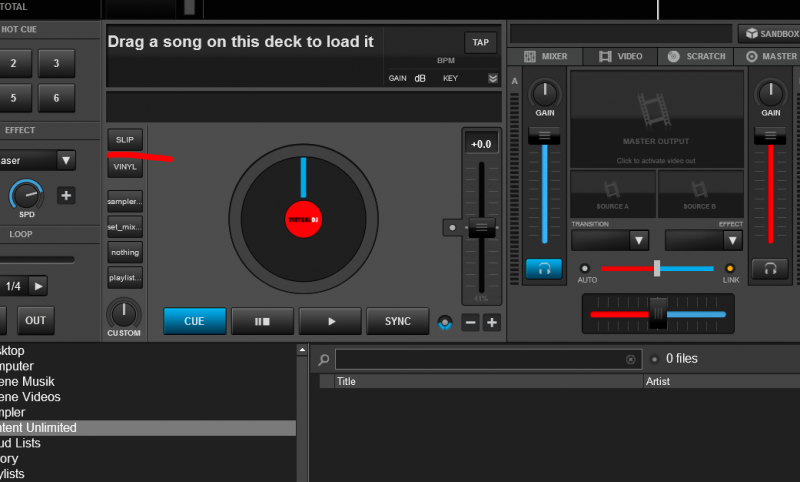Toggle the SANDBOX button
800x482 pixels.
click(770, 34)
